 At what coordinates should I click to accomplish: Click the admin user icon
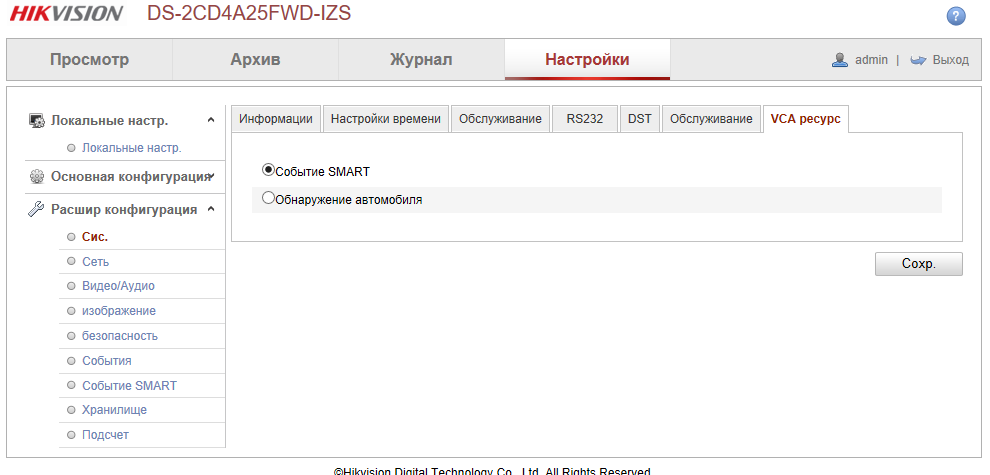[x=840, y=60]
